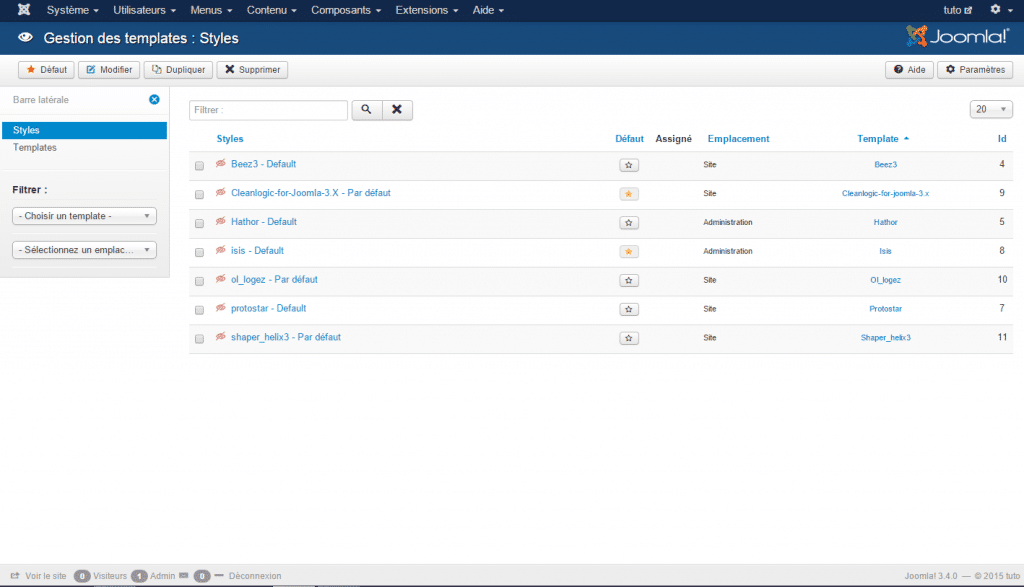Click the search magnifier icon button
The image size is (1024, 587).
tap(366, 110)
